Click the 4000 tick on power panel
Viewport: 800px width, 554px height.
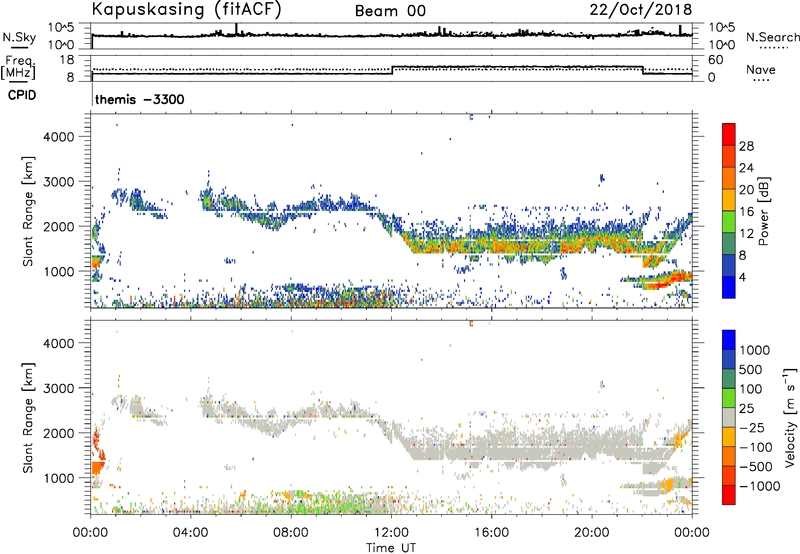(x=59, y=137)
